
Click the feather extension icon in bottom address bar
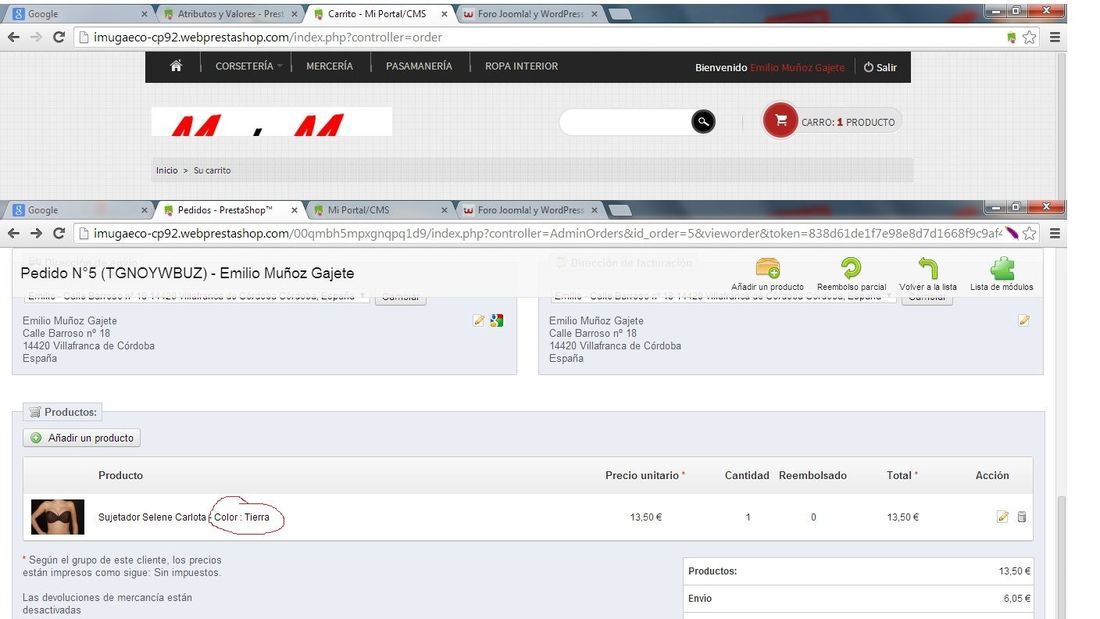click(1011, 233)
